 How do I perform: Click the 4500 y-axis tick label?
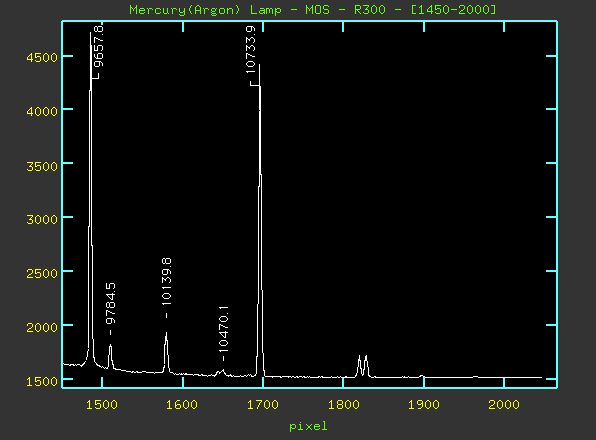click(x=42, y=57)
